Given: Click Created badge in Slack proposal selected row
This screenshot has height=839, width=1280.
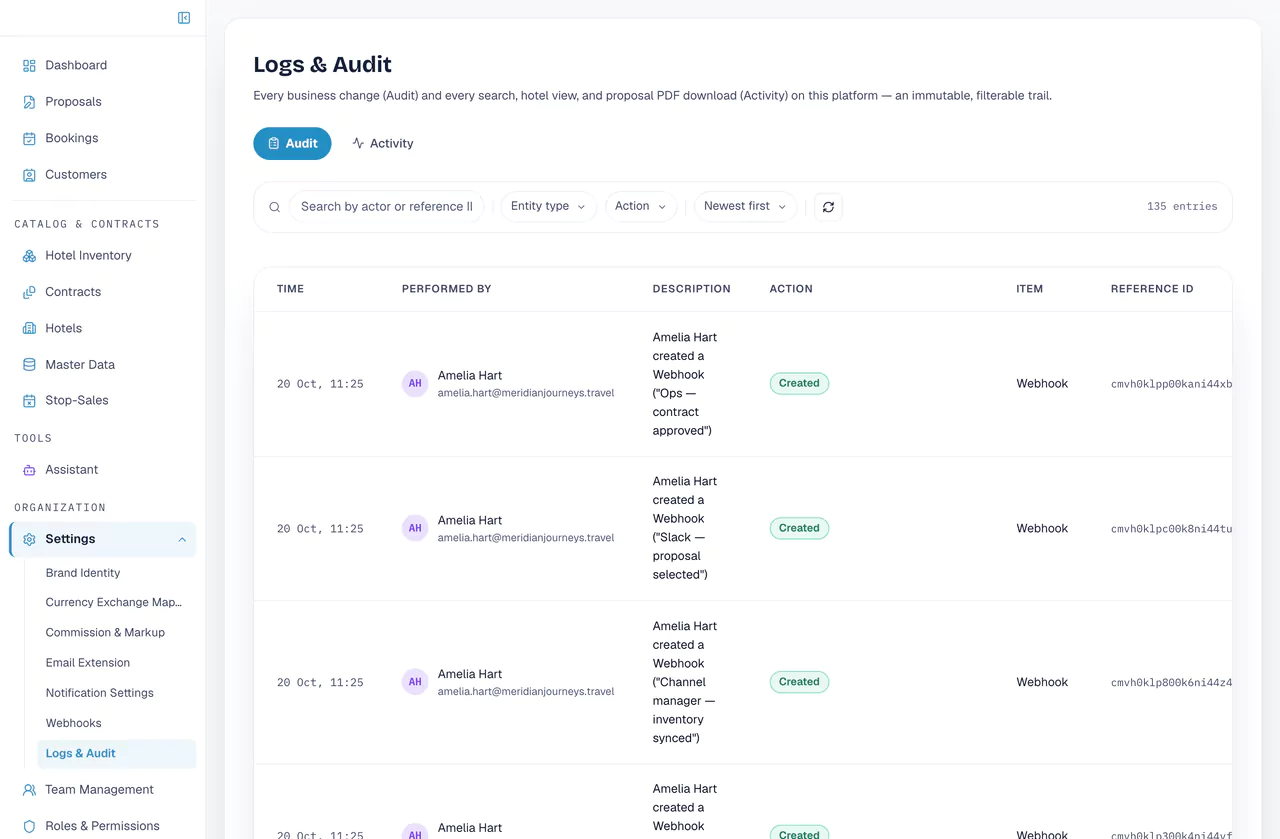Looking at the screenshot, I should [x=799, y=528].
